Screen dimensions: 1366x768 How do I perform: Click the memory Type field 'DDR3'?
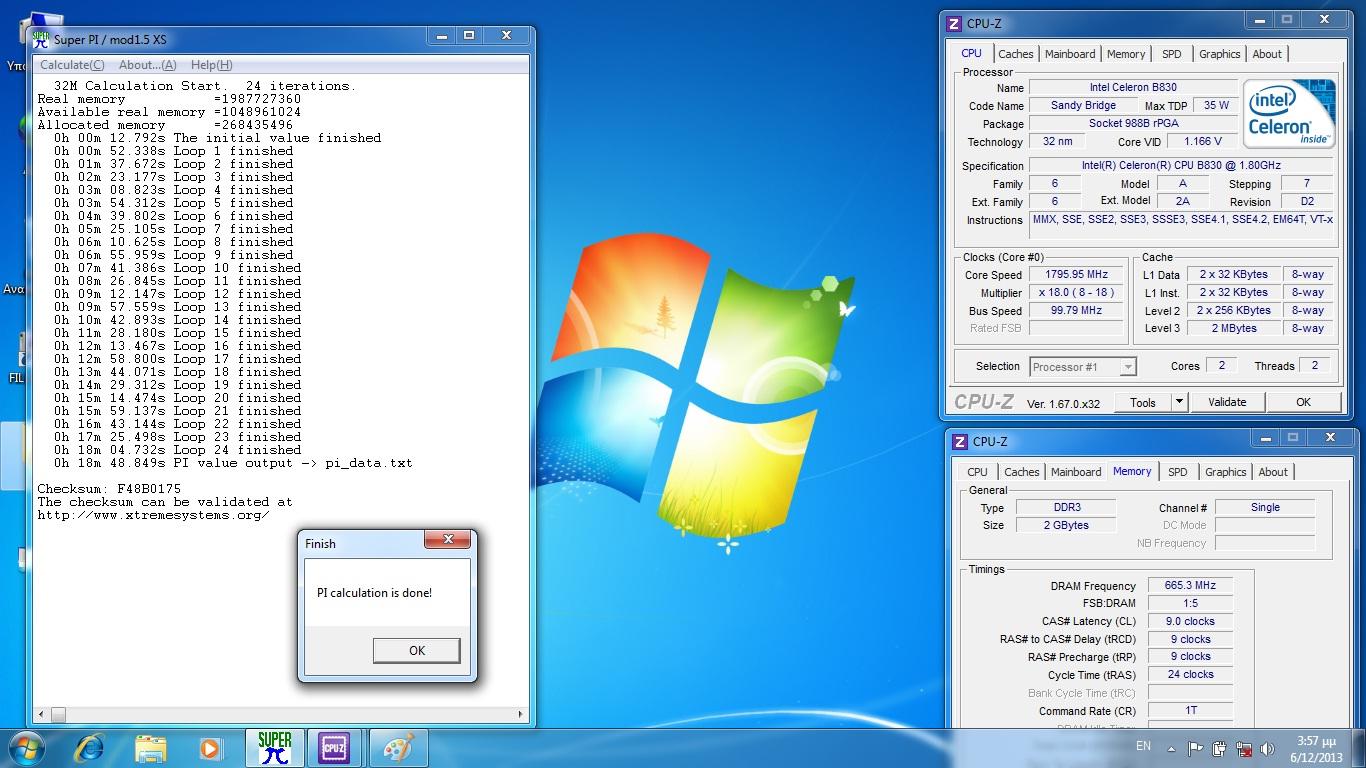click(x=1067, y=508)
